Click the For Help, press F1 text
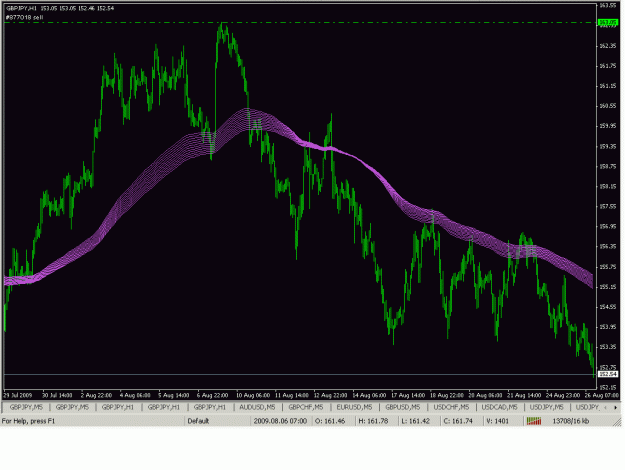The width and height of the screenshot is (625, 470). [28, 421]
